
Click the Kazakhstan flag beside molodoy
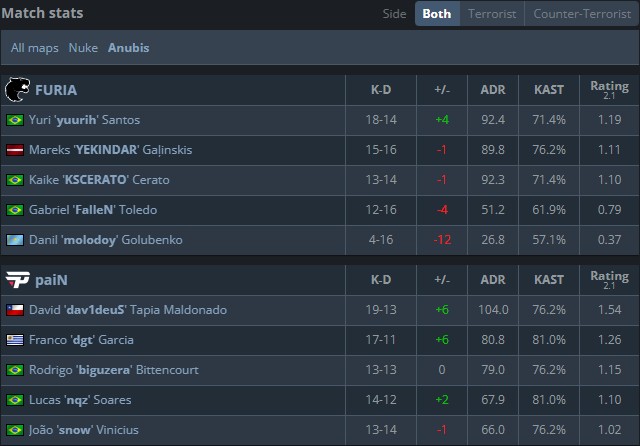coord(15,240)
